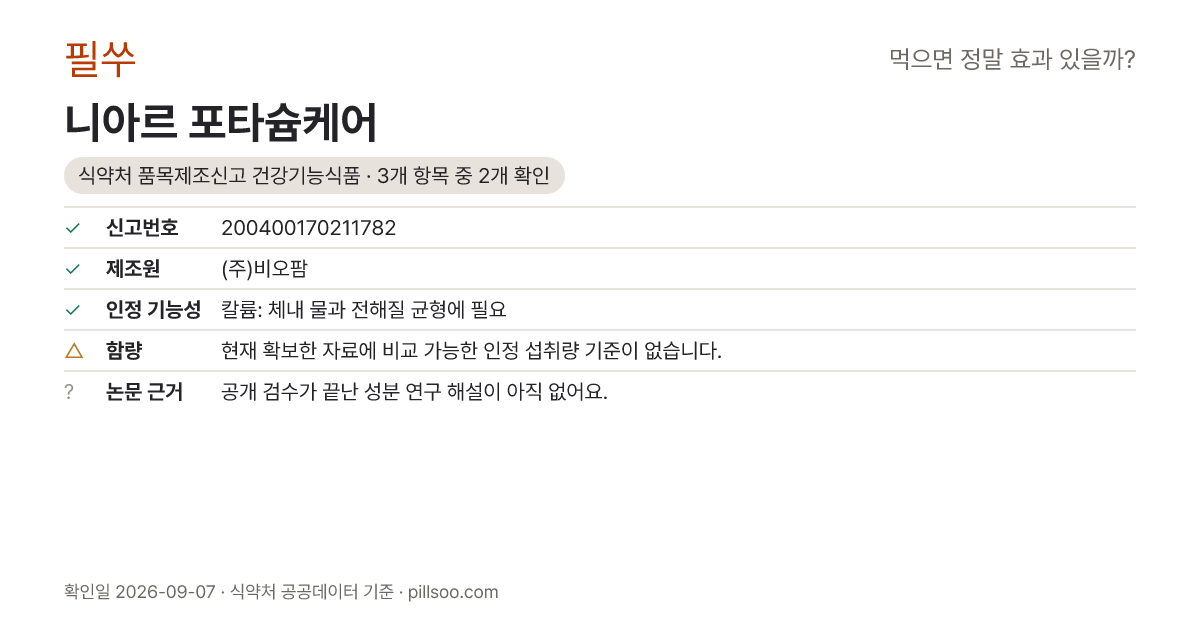Click the intake standard notice text in 함량 row

[471, 351]
